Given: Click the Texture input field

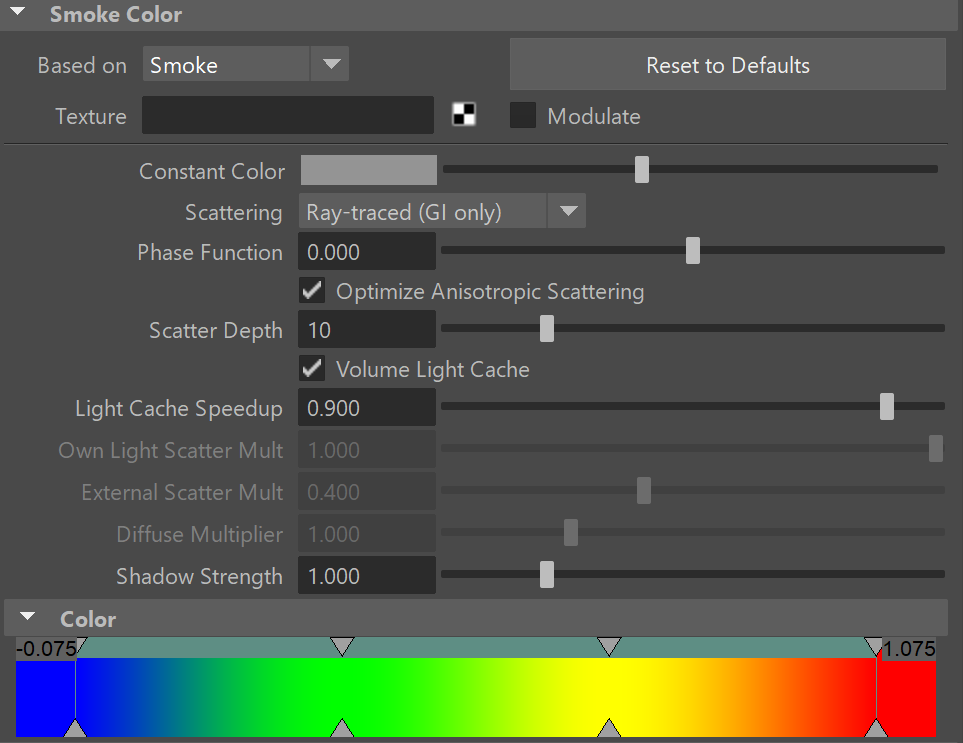Looking at the screenshot, I should [x=287, y=115].
